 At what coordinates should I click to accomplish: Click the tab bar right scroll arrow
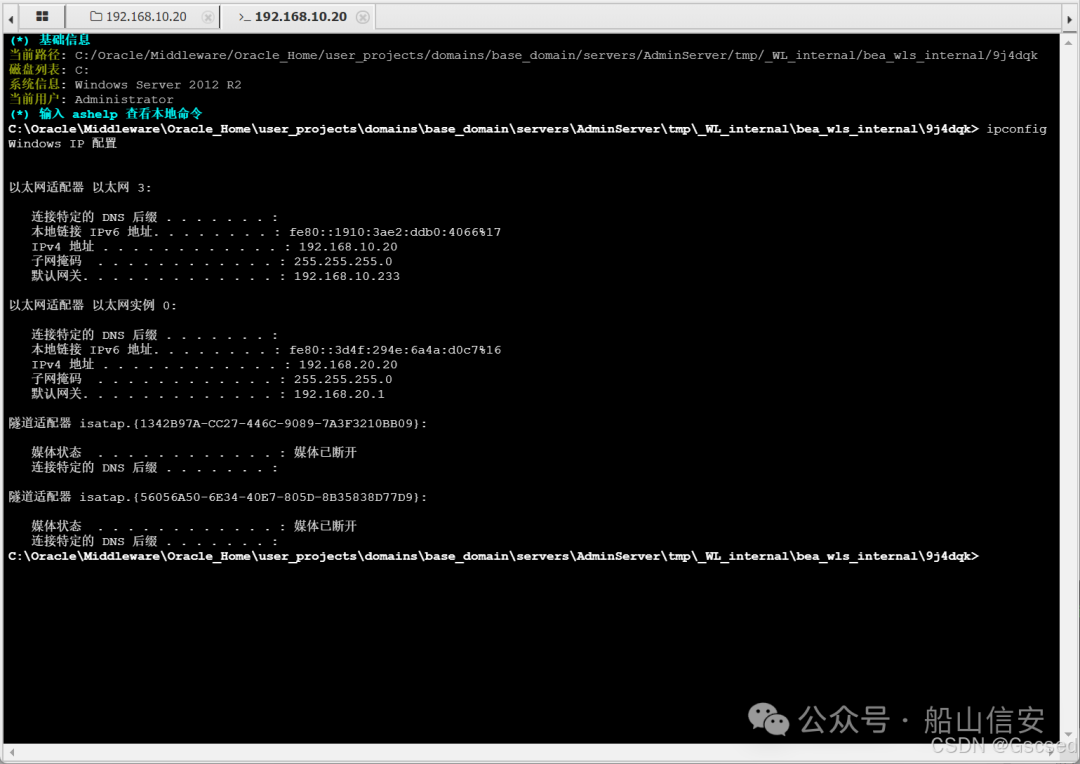[1070, 19]
